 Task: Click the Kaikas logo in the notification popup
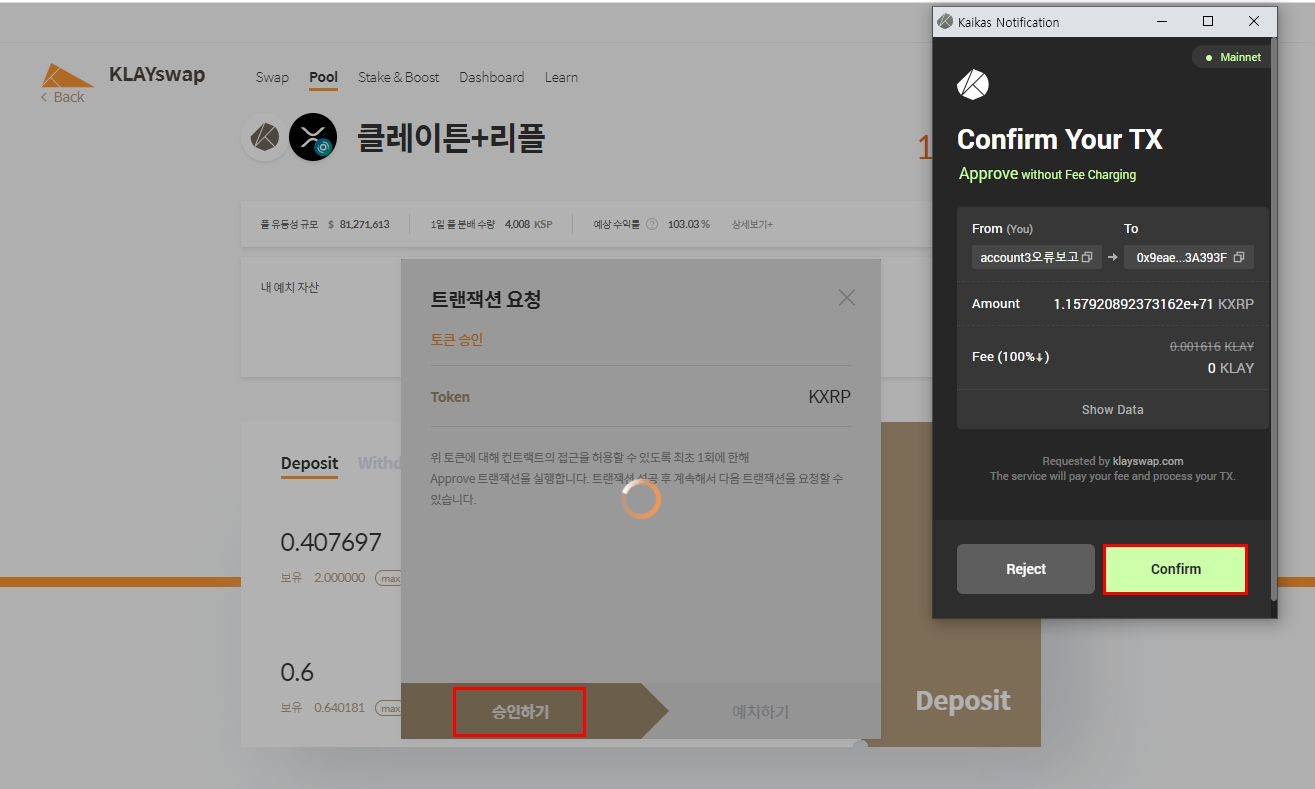(972, 86)
